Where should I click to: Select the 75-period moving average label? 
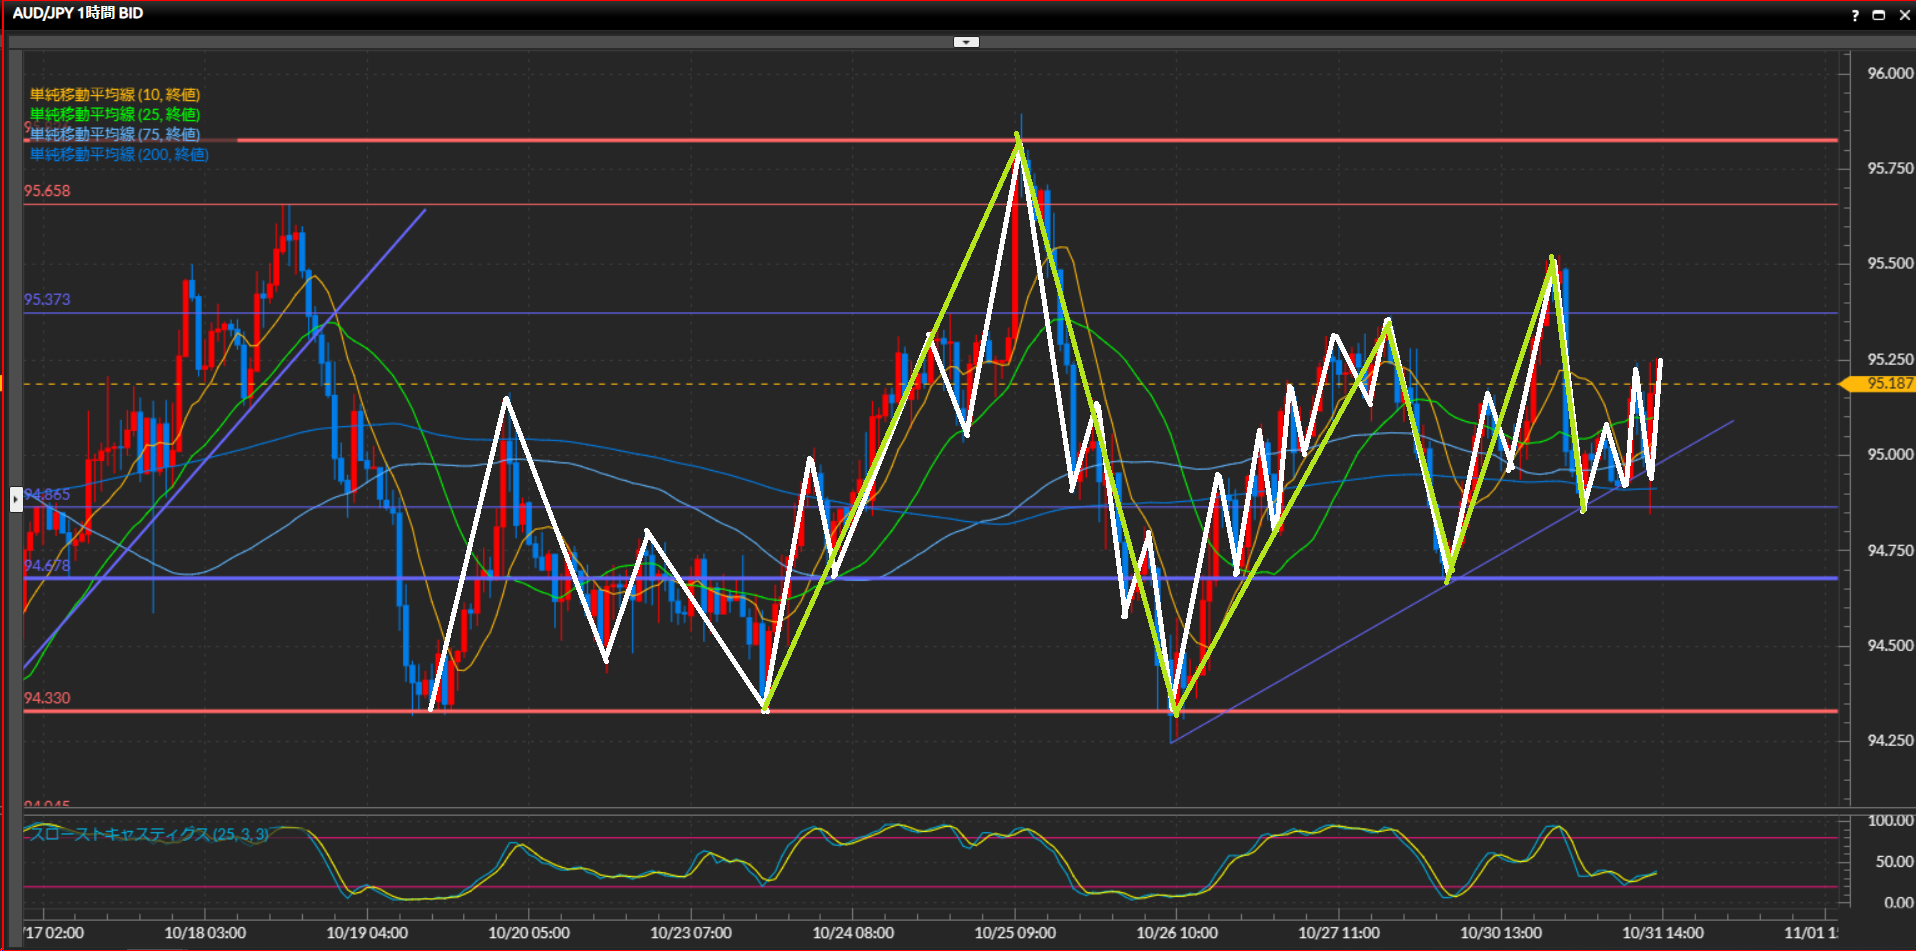click(x=115, y=134)
